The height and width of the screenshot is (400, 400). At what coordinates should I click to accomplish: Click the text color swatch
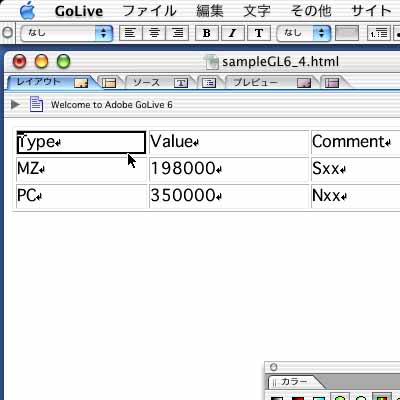[x=347, y=33]
